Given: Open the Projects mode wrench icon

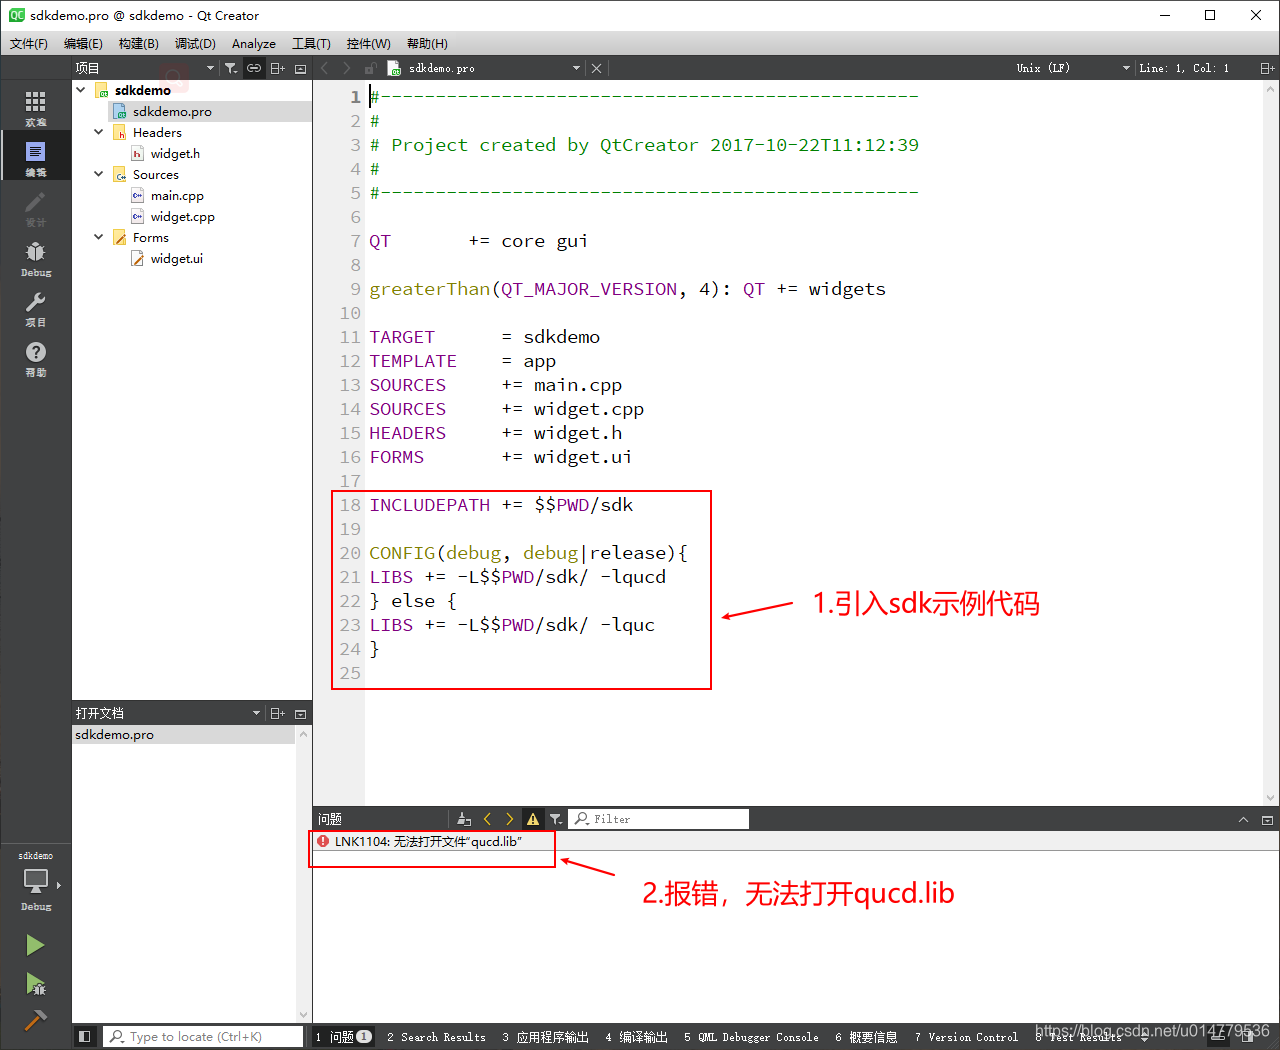Looking at the screenshot, I should pos(35,302).
